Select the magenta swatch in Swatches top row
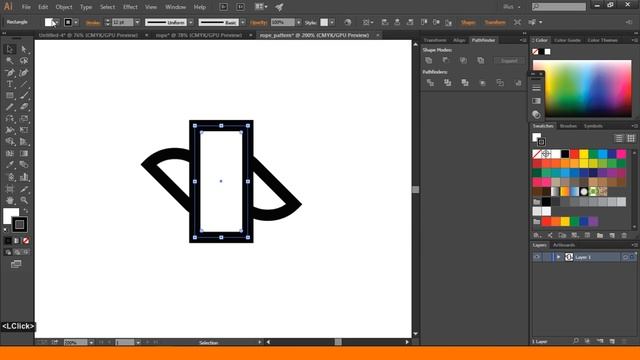The height and width of the screenshot is (360, 640). click(621, 154)
